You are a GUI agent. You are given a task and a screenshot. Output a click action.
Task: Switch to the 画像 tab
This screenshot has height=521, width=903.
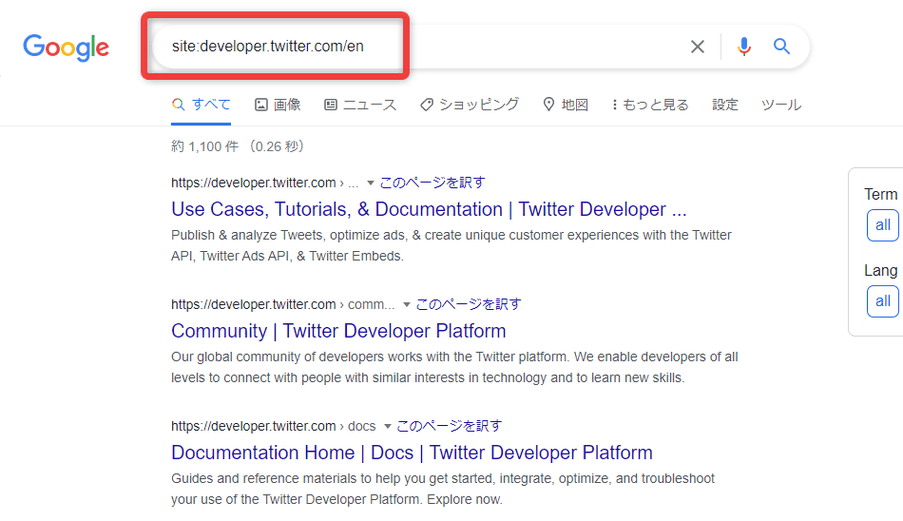pyautogui.click(x=278, y=105)
